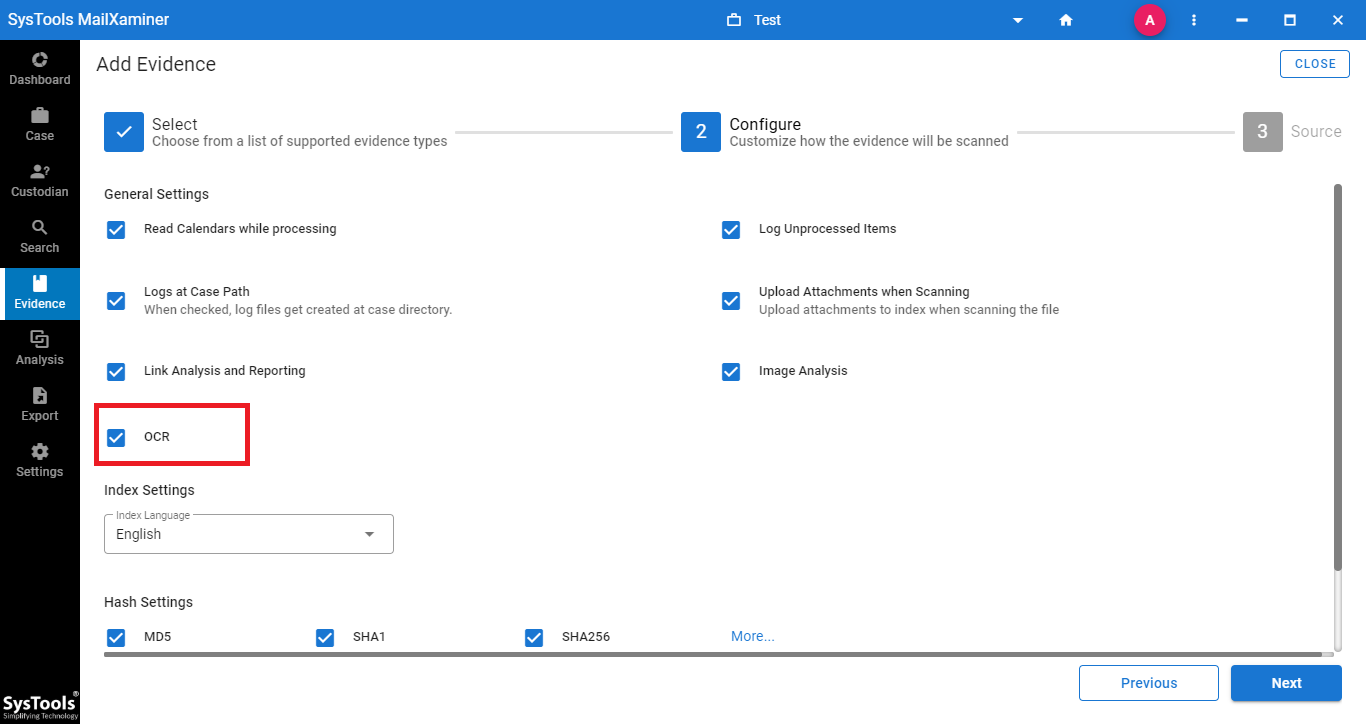Disable Link Analysis and Reporting
Viewport: 1366px width, 724px height.
tap(116, 372)
